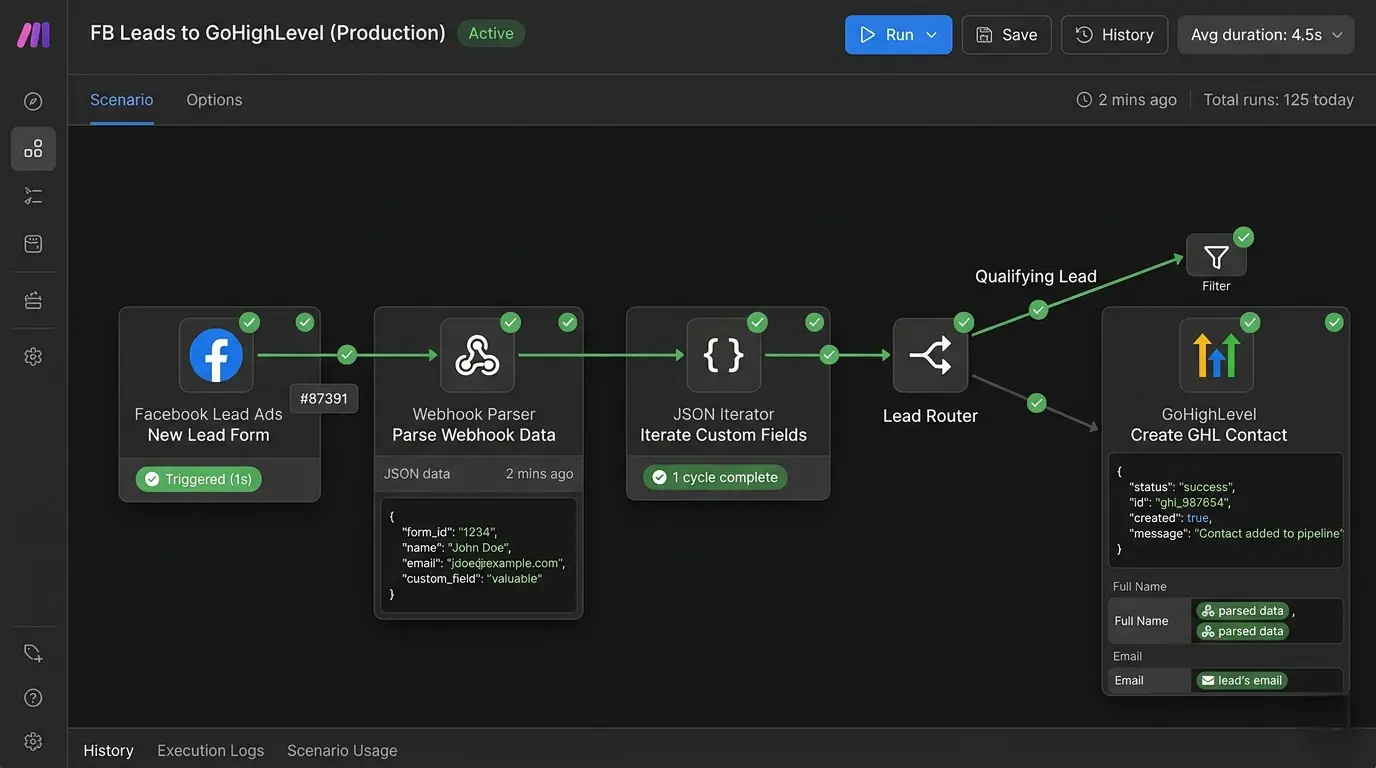Open the Filter funnel icon
Screen dimensions: 1376x768
(1216, 256)
